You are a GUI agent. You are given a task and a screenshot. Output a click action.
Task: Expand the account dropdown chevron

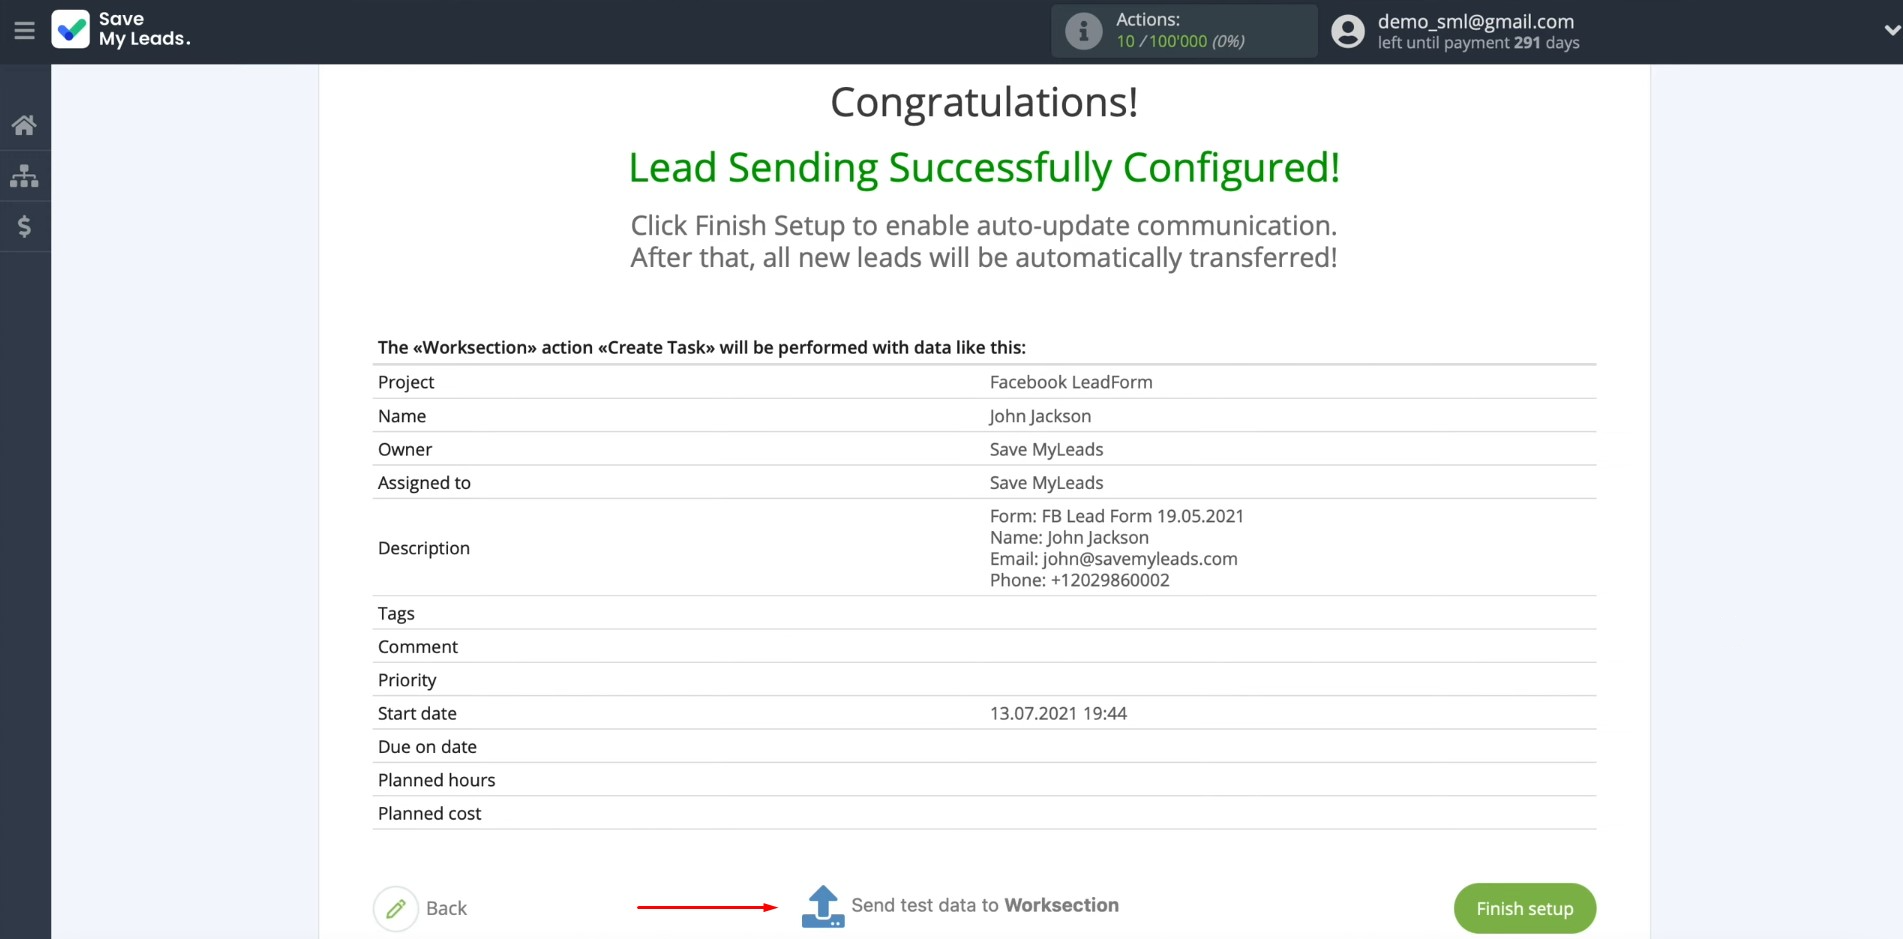pyautogui.click(x=1891, y=31)
